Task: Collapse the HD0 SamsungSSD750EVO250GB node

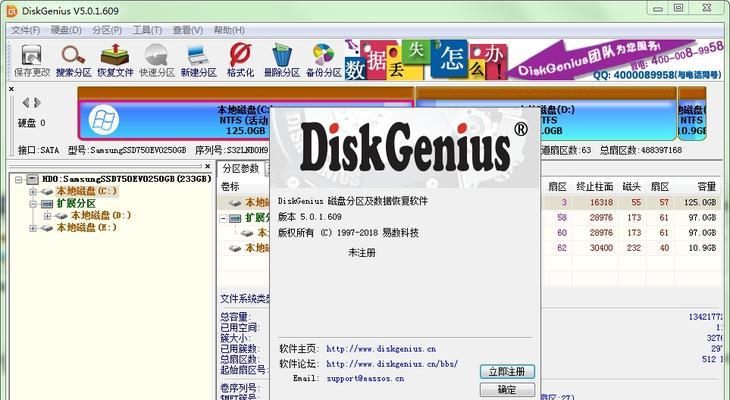Action: coord(19,179)
